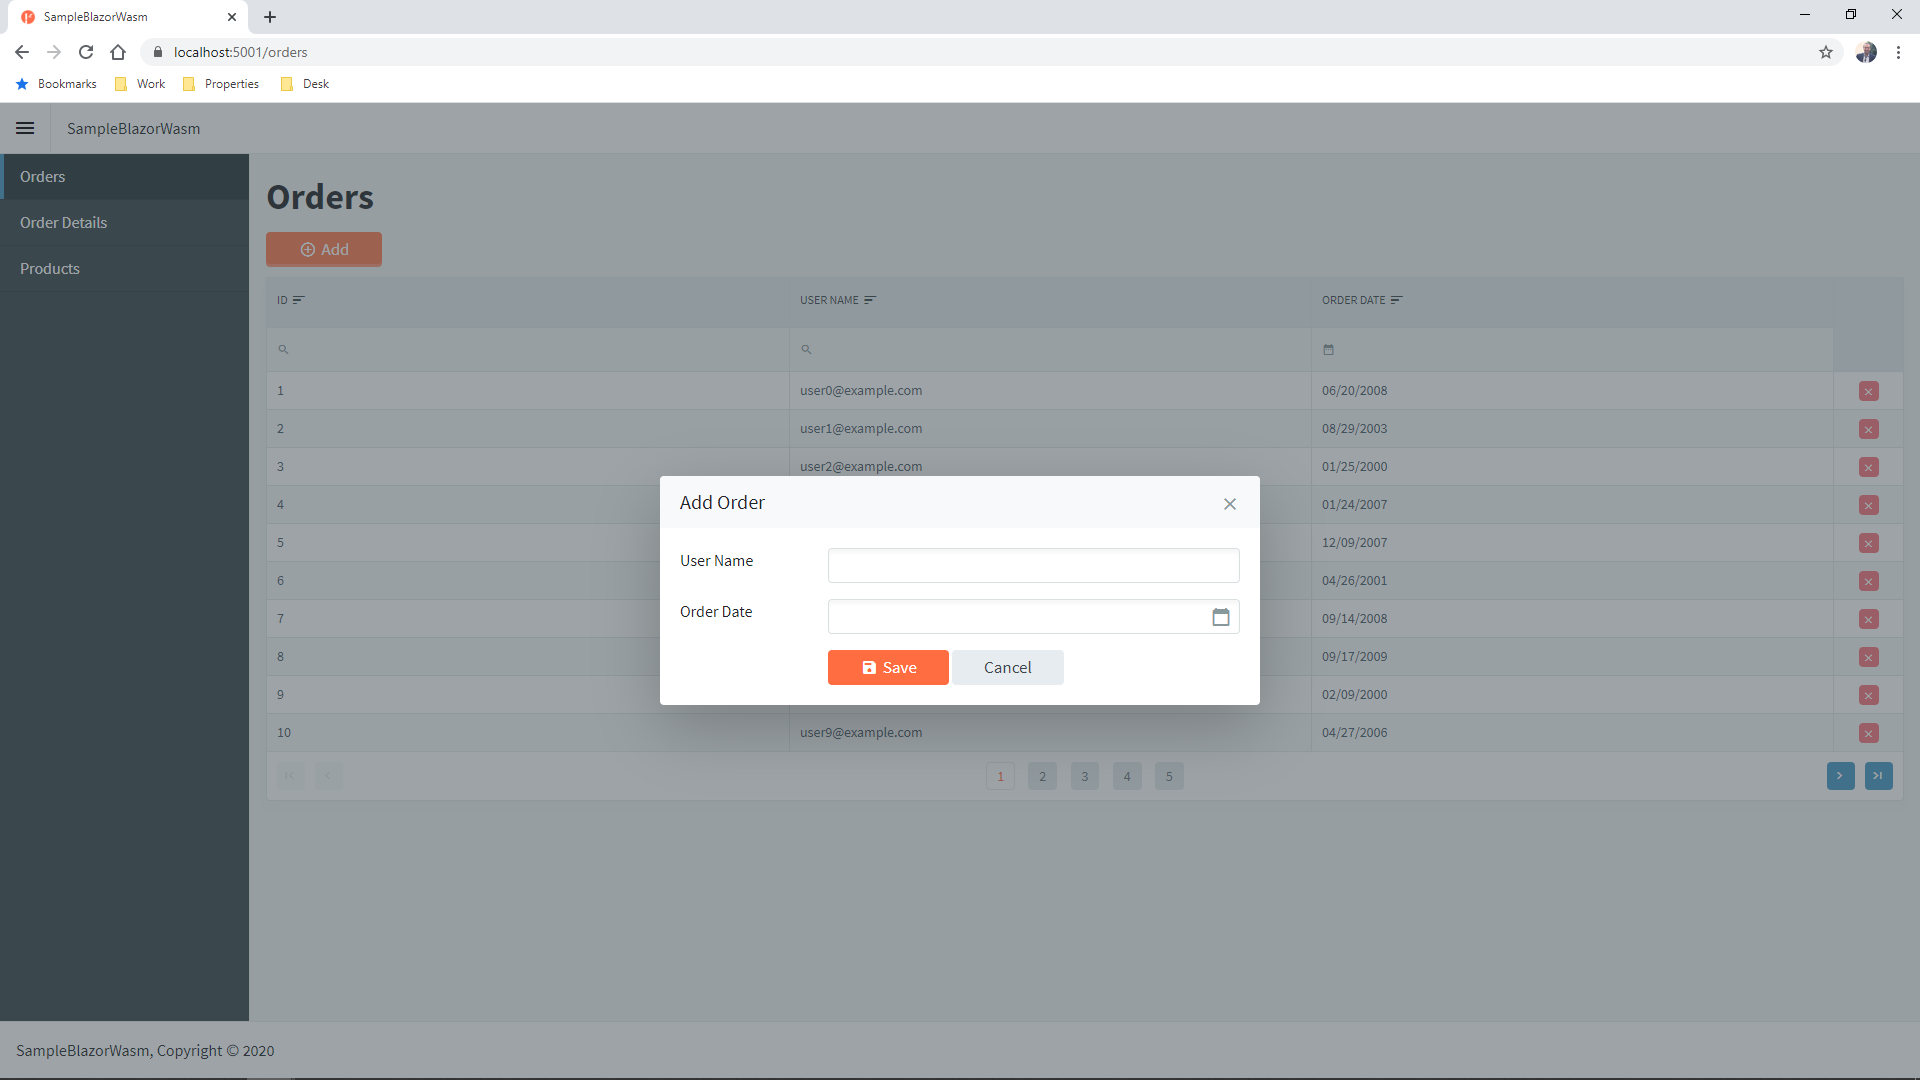Select page 1 in the pager
Viewport: 1920px width, 1080px height.
pos(1000,776)
